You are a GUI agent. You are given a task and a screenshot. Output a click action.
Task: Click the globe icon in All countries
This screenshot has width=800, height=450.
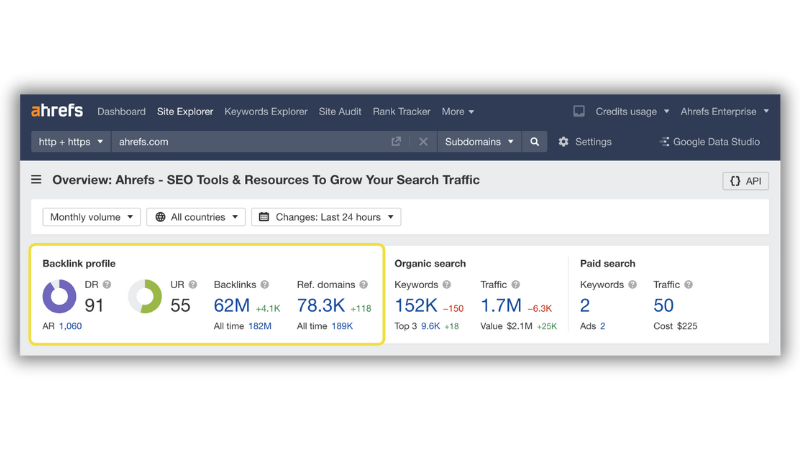(x=160, y=217)
